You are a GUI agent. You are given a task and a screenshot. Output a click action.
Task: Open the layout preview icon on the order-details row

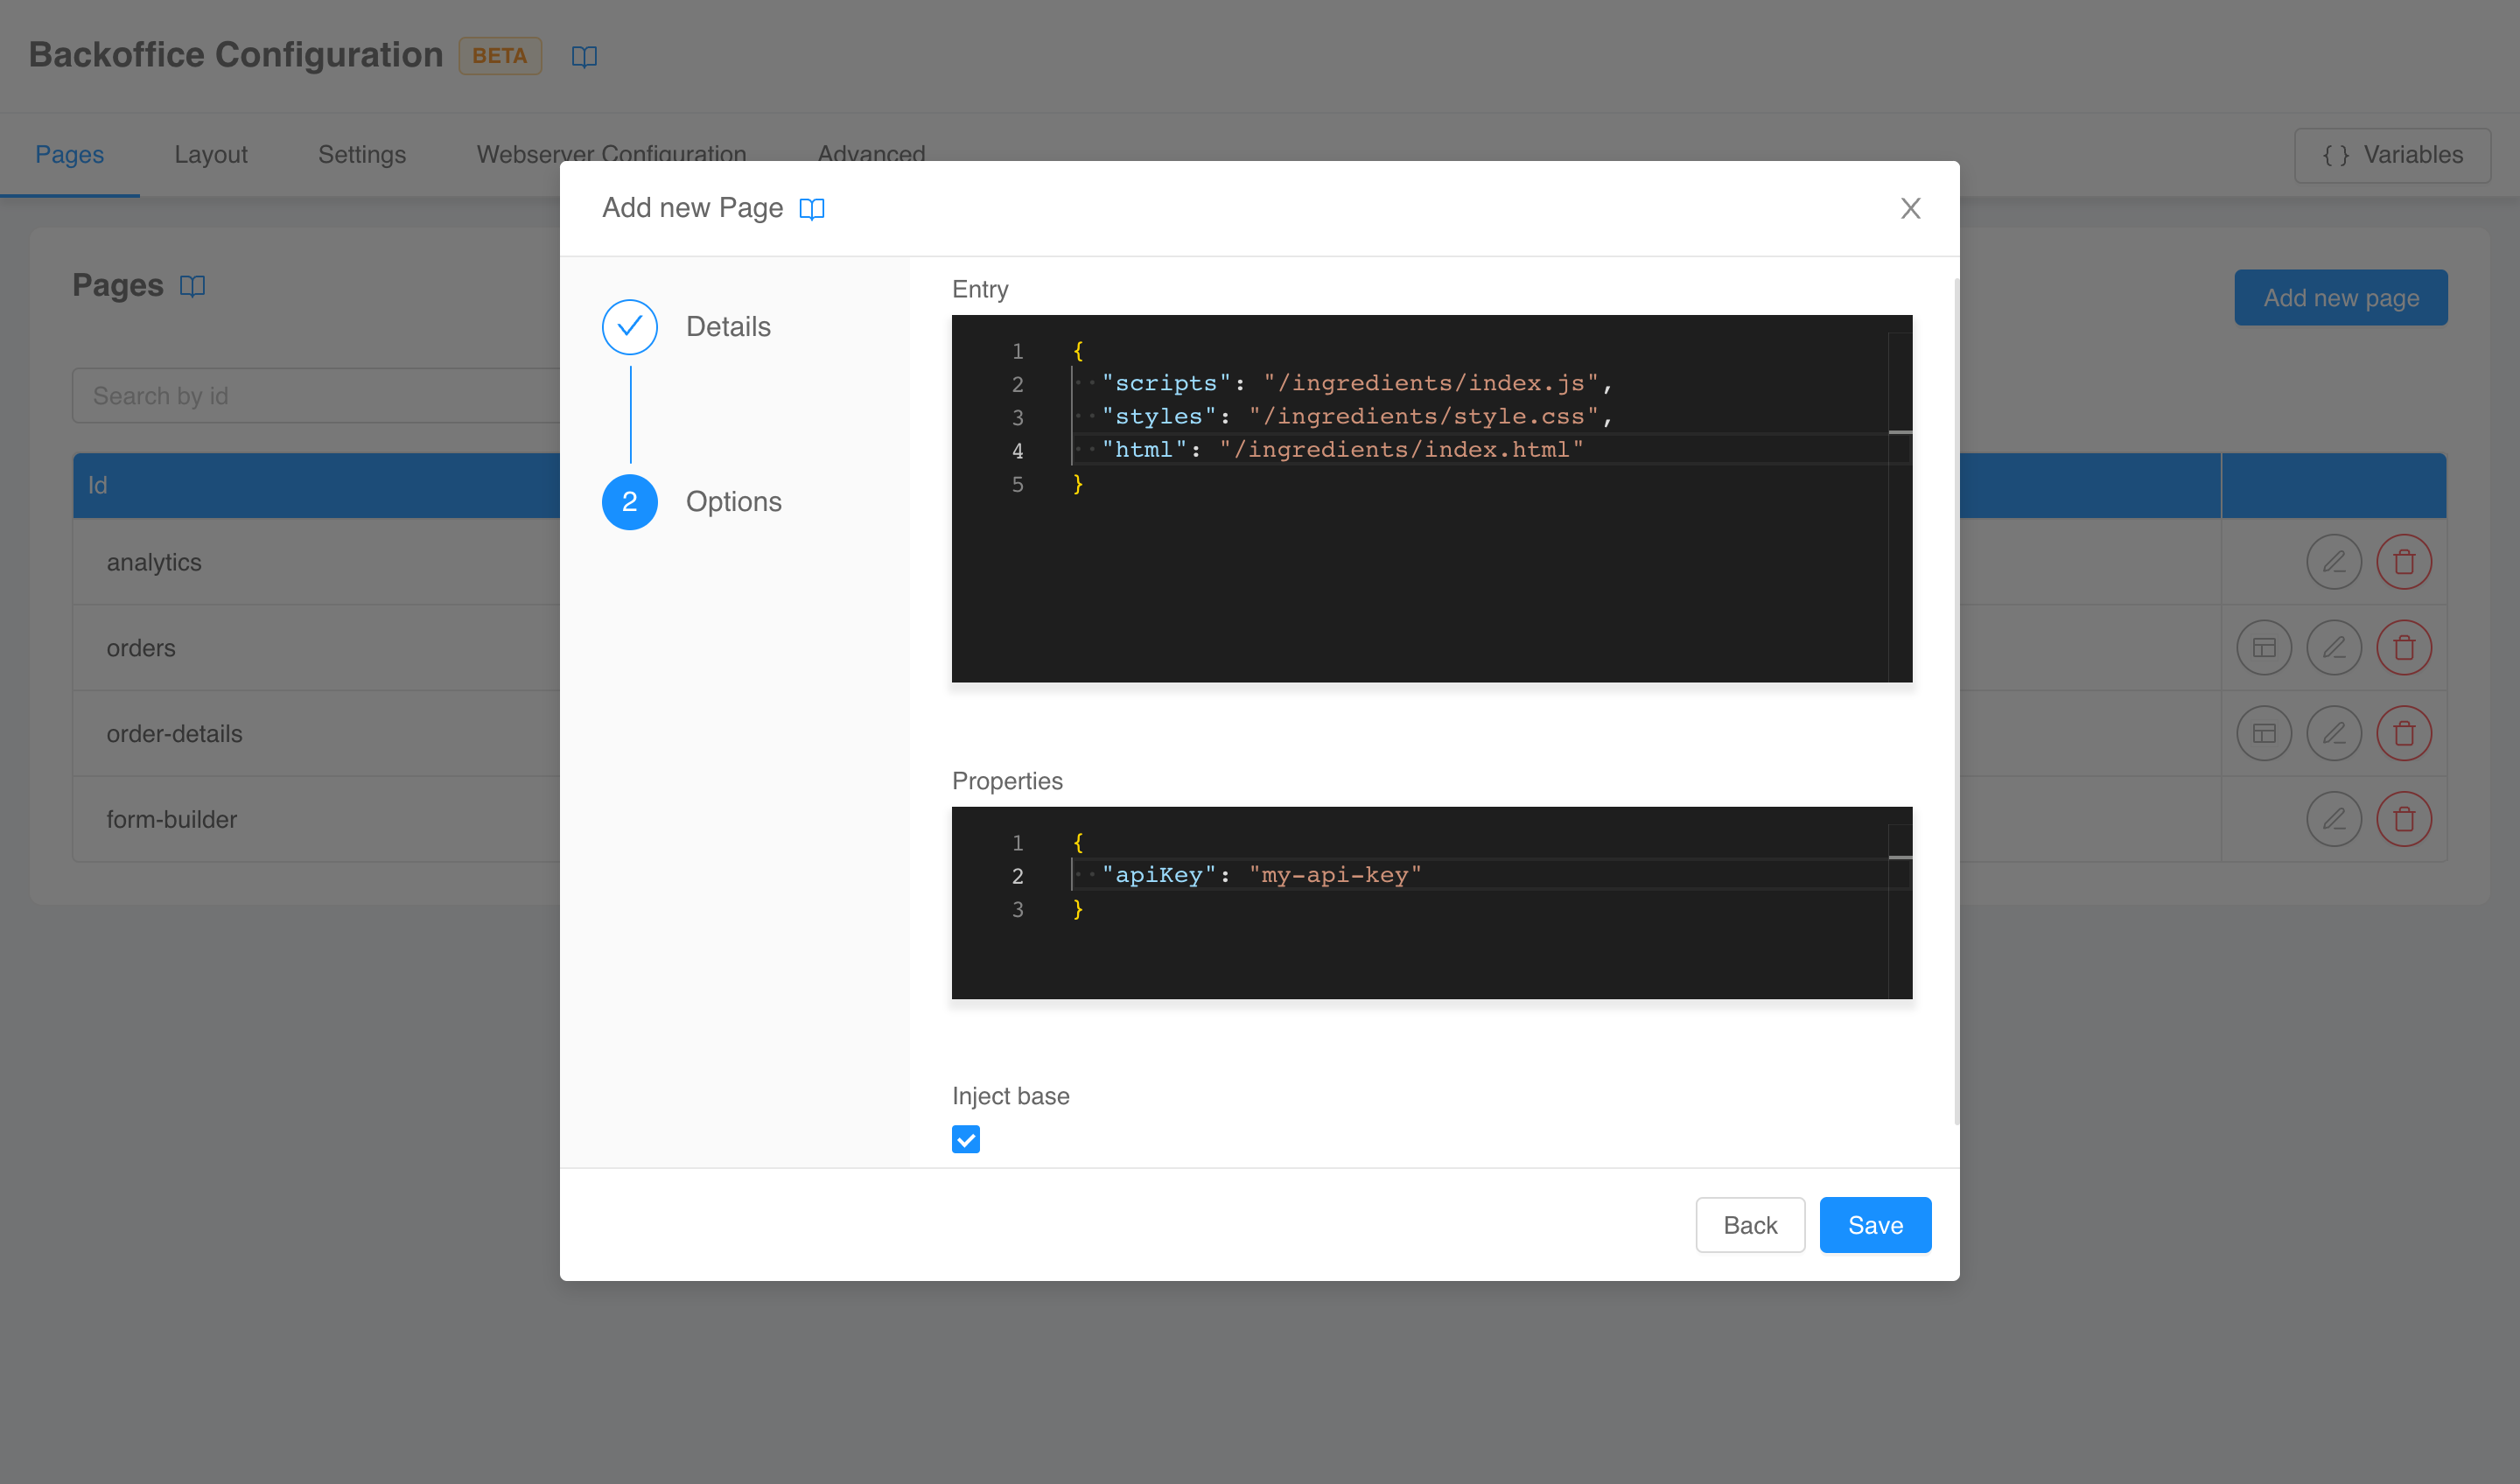[x=2264, y=733]
